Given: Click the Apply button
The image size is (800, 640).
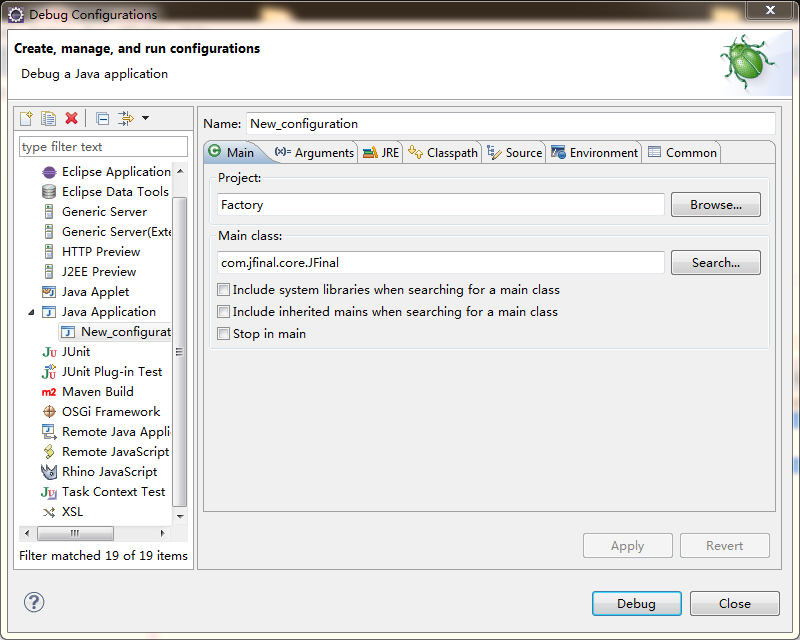Looking at the screenshot, I should pyautogui.click(x=628, y=546).
